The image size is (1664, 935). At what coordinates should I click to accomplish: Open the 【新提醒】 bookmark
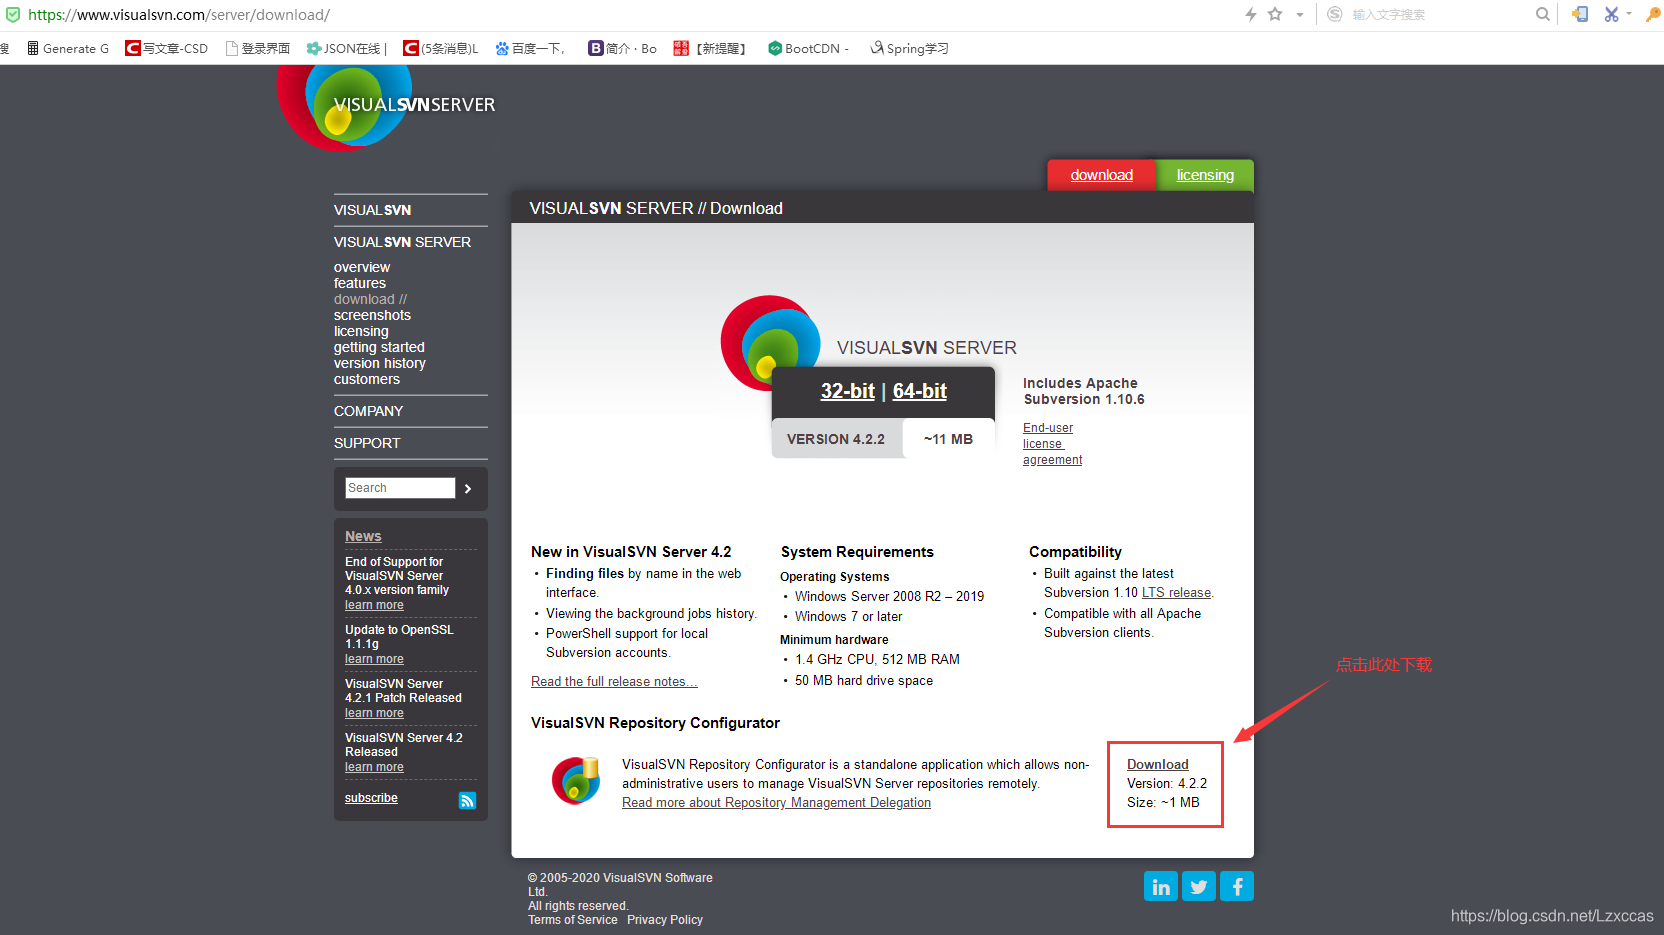(710, 48)
